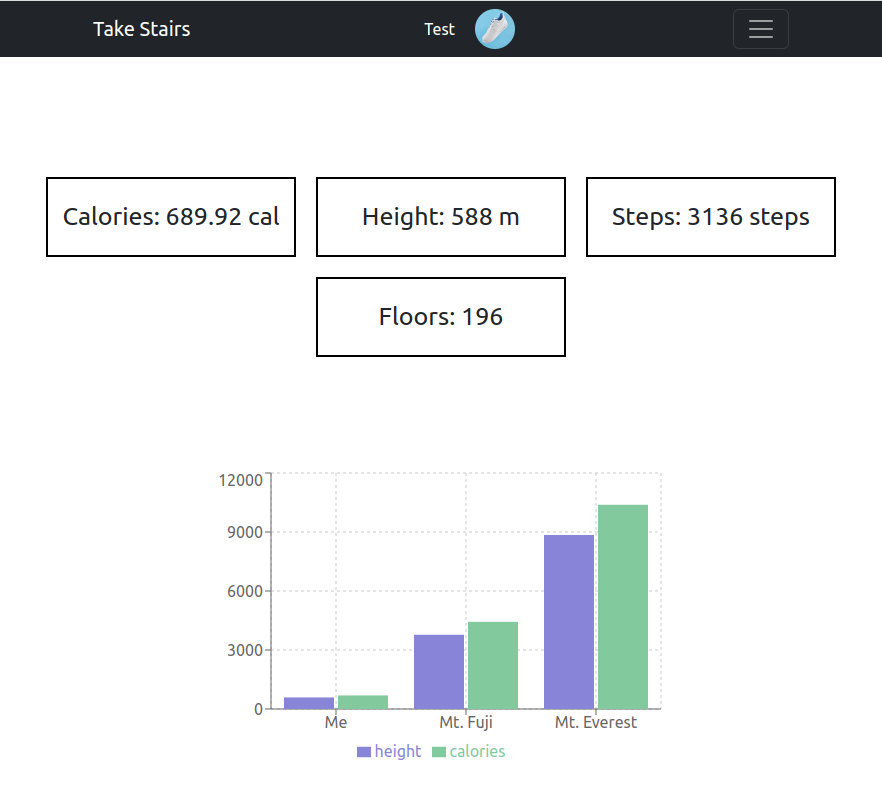Click the Me axis label

coord(336,722)
